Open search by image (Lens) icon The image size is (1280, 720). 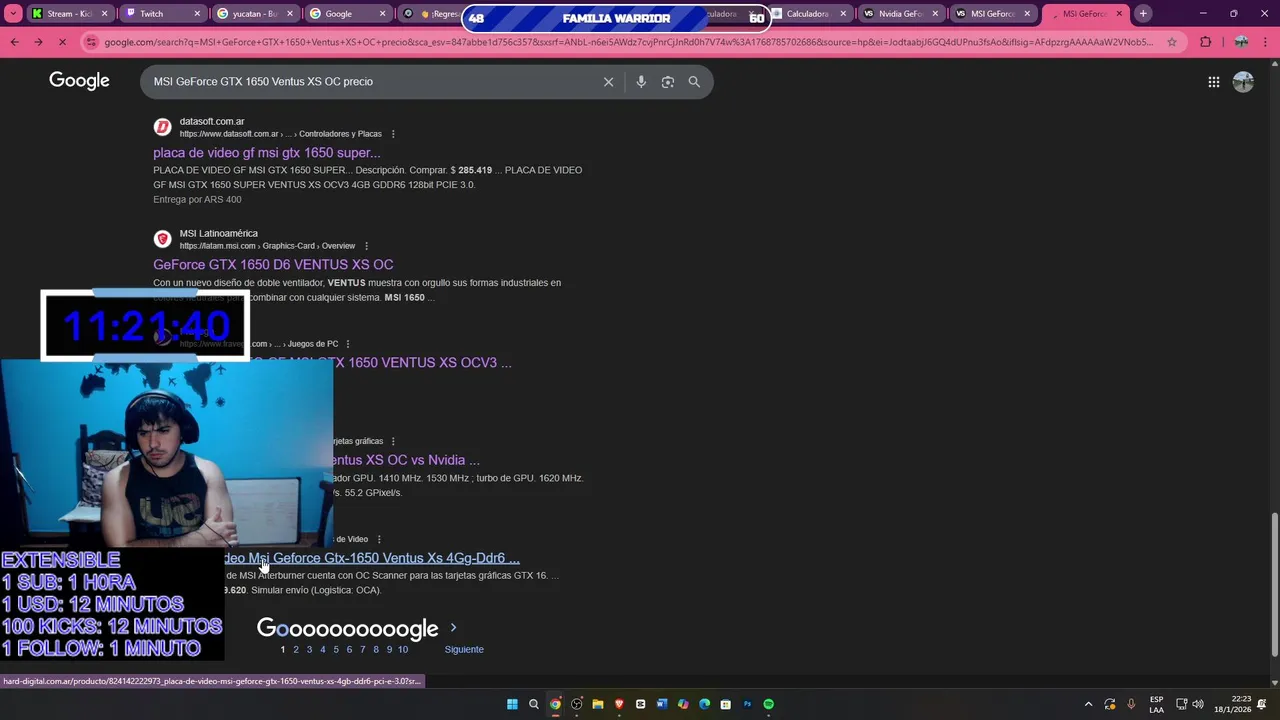pos(668,82)
